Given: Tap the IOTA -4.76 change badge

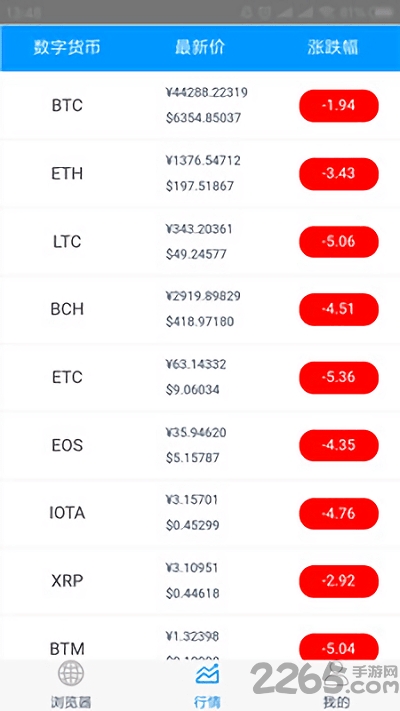Looking at the screenshot, I should [338, 513].
